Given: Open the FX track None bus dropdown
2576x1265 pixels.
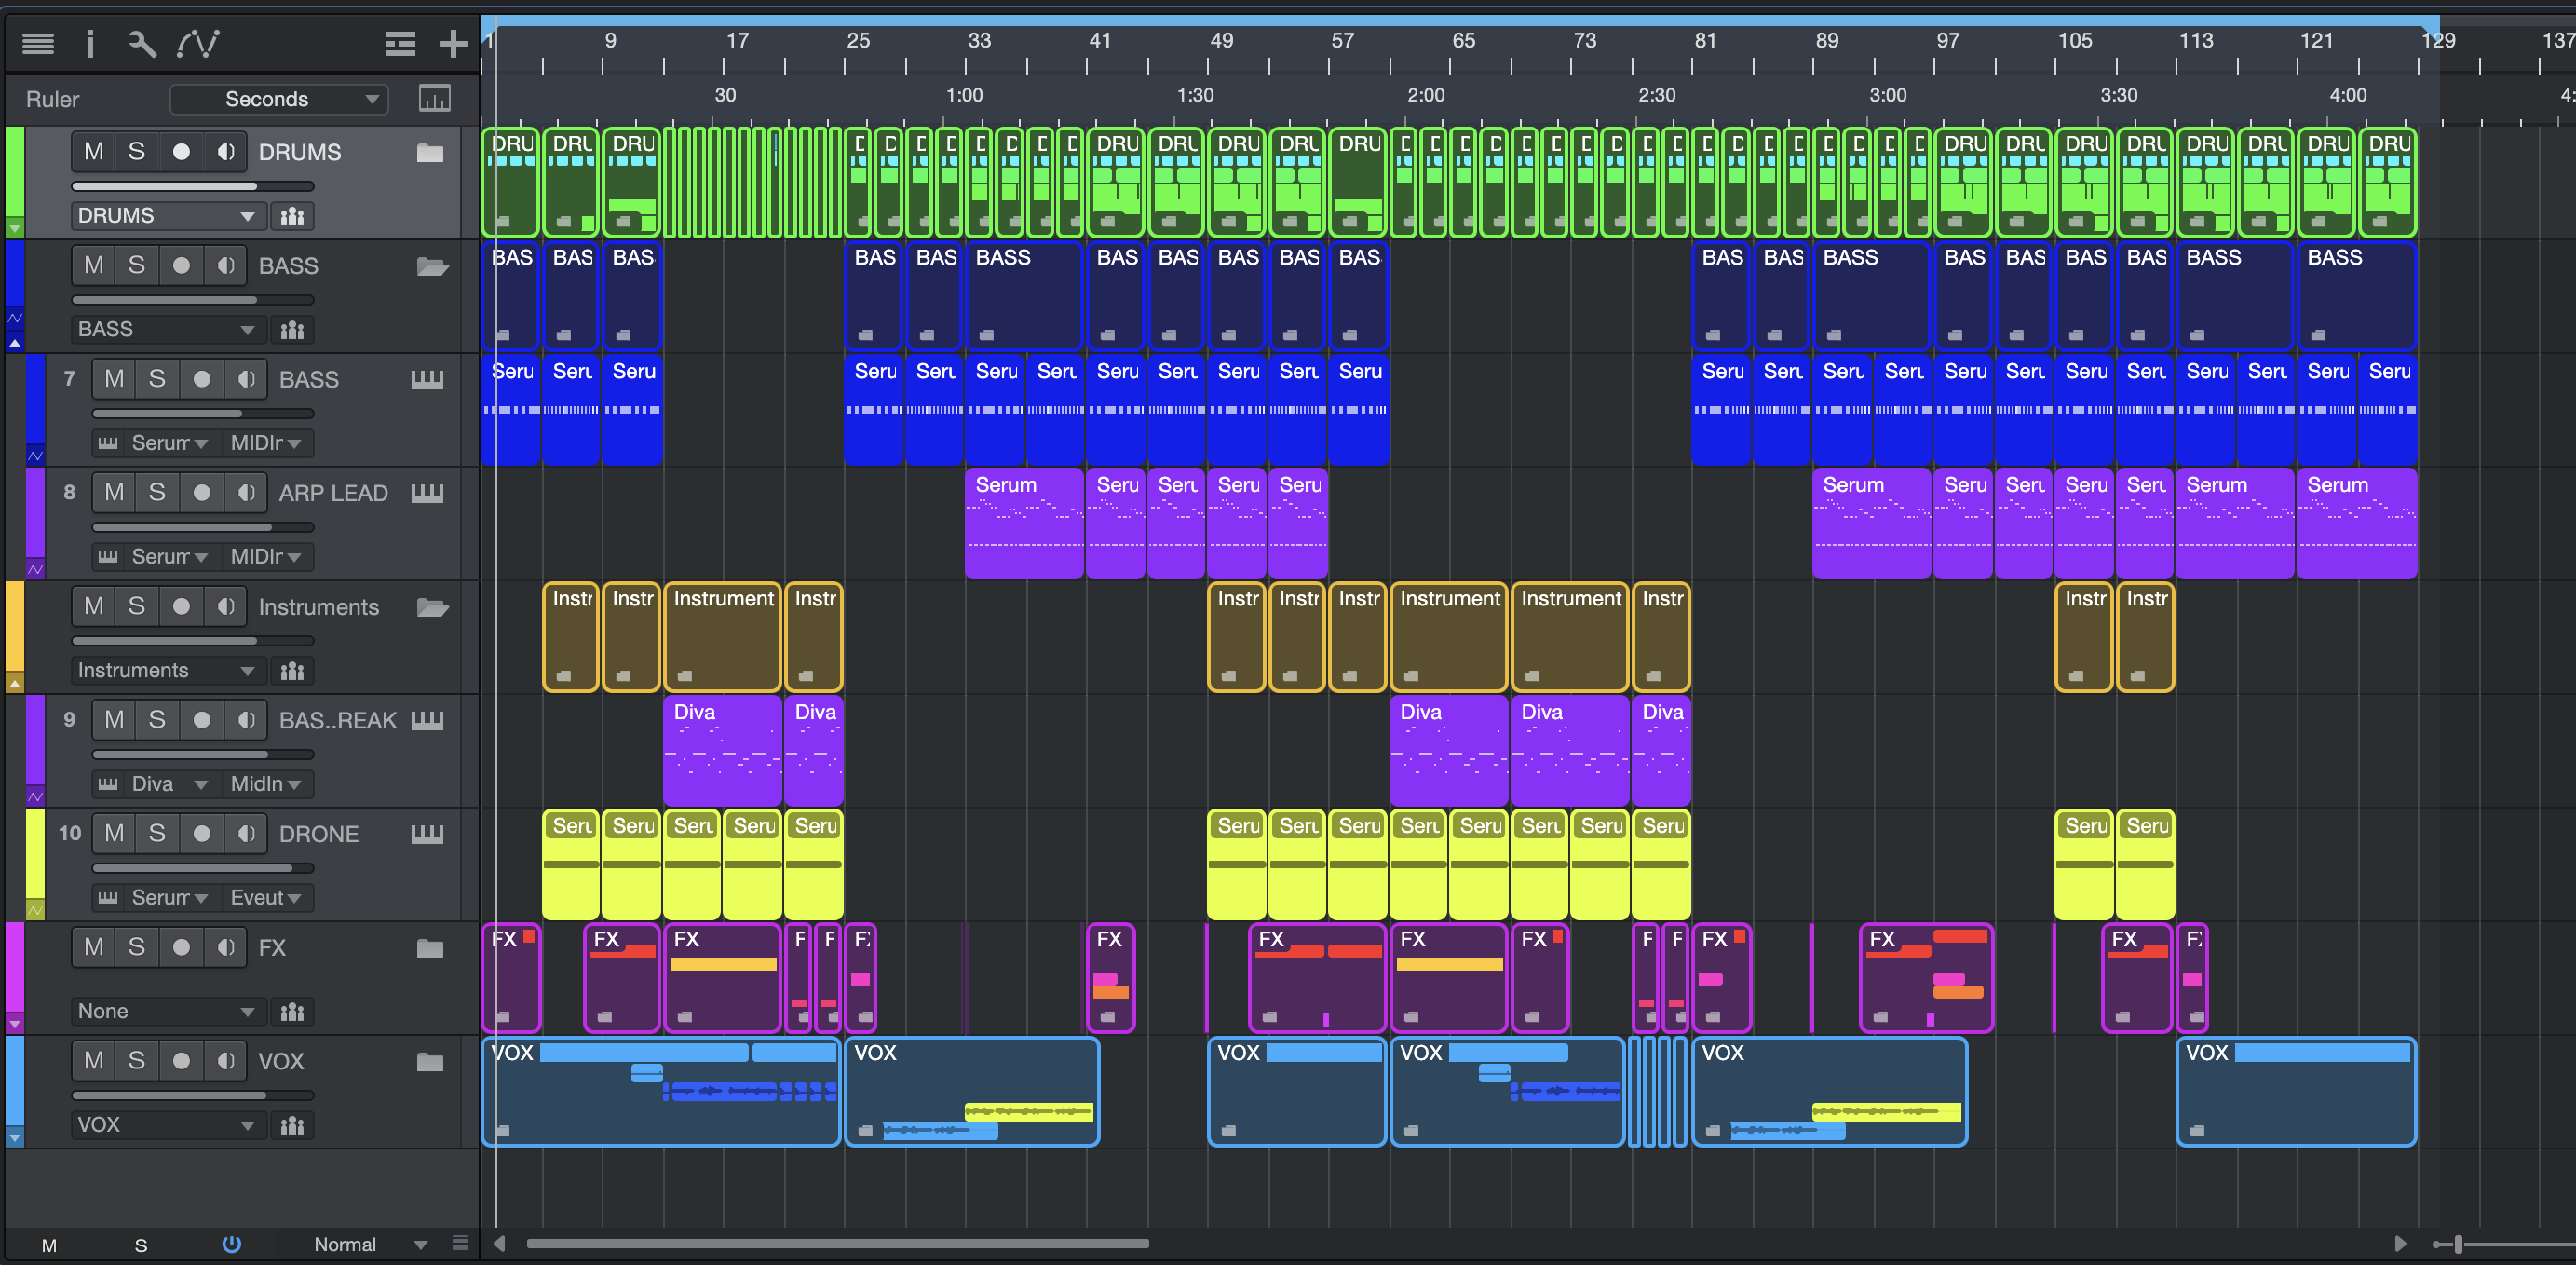Looking at the screenshot, I should [x=167, y=1011].
